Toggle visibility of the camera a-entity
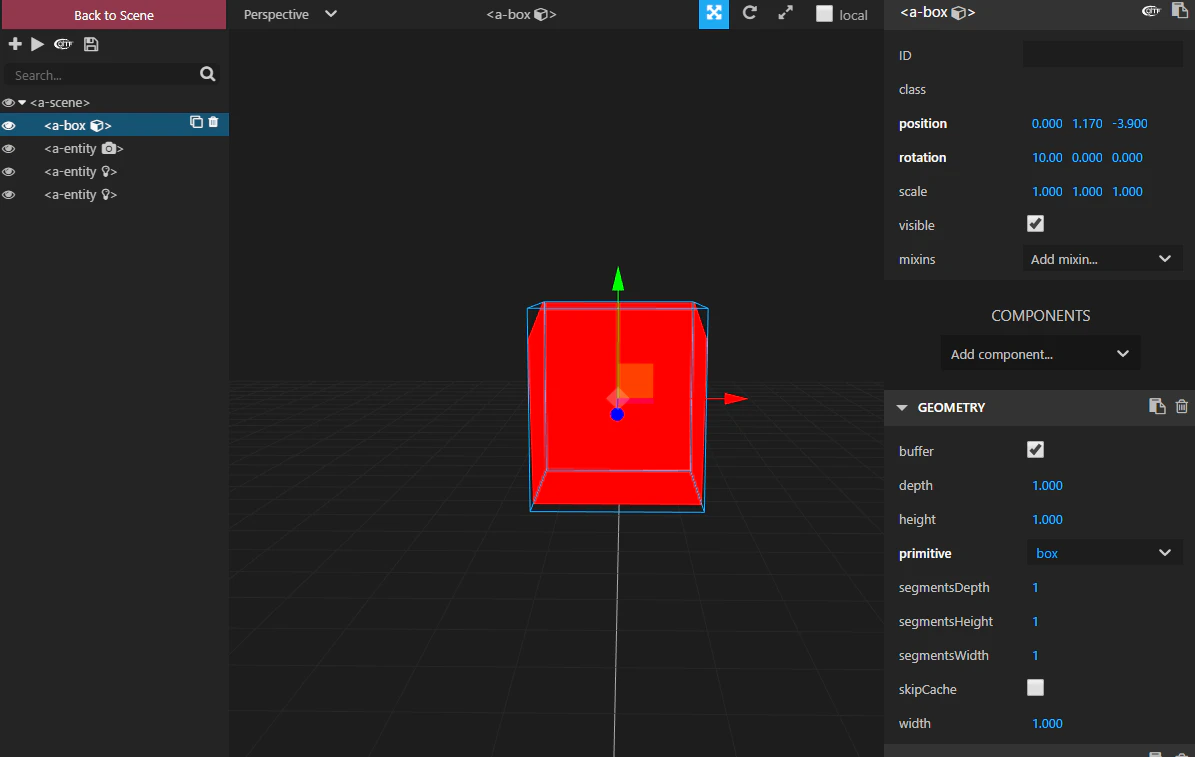The width and height of the screenshot is (1195, 757). tap(8, 149)
